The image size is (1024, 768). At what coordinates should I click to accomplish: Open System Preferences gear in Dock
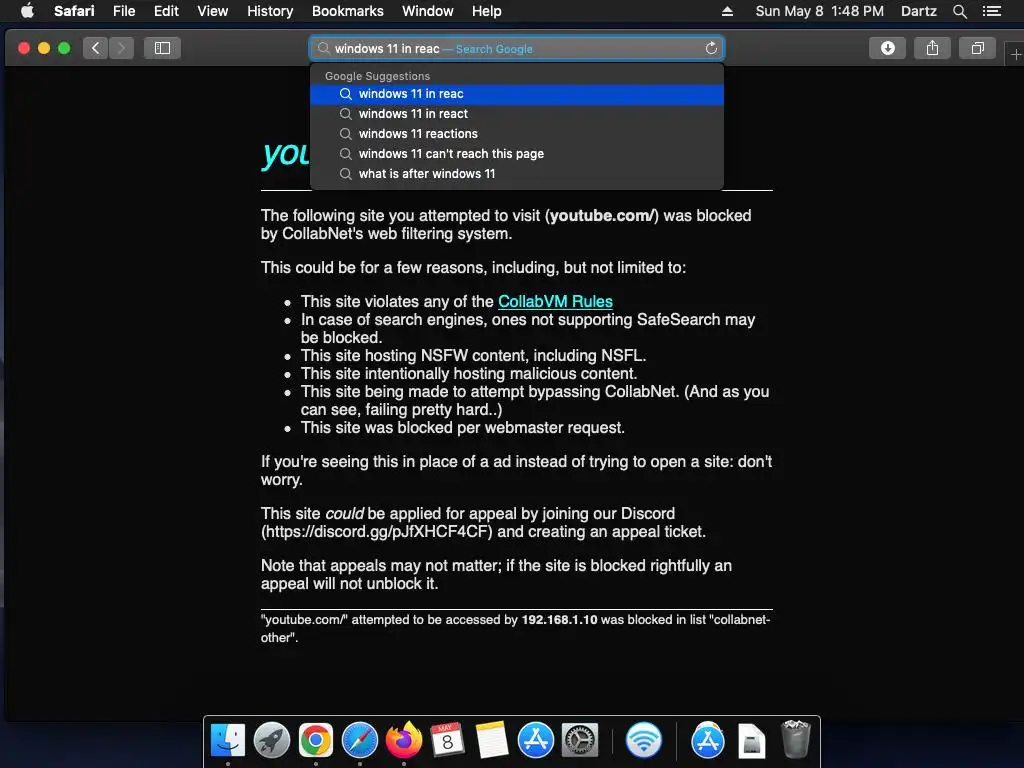click(x=580, y=740)
